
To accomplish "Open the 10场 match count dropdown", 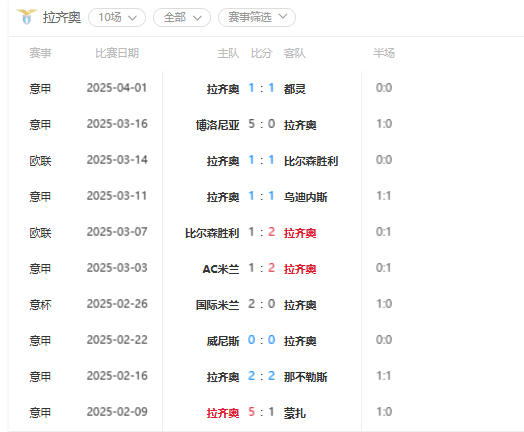I will (x=117, y=17).
